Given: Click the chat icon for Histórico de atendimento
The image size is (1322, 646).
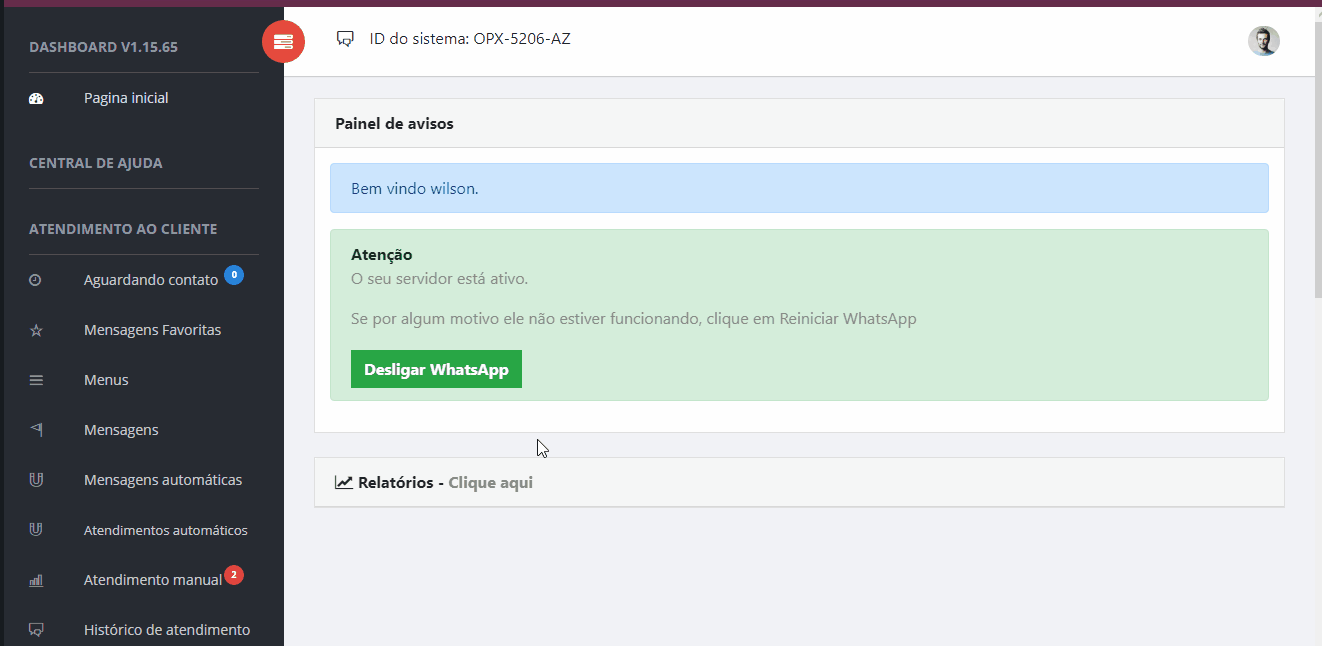Looking at the screenshot, I should (36, 630).
